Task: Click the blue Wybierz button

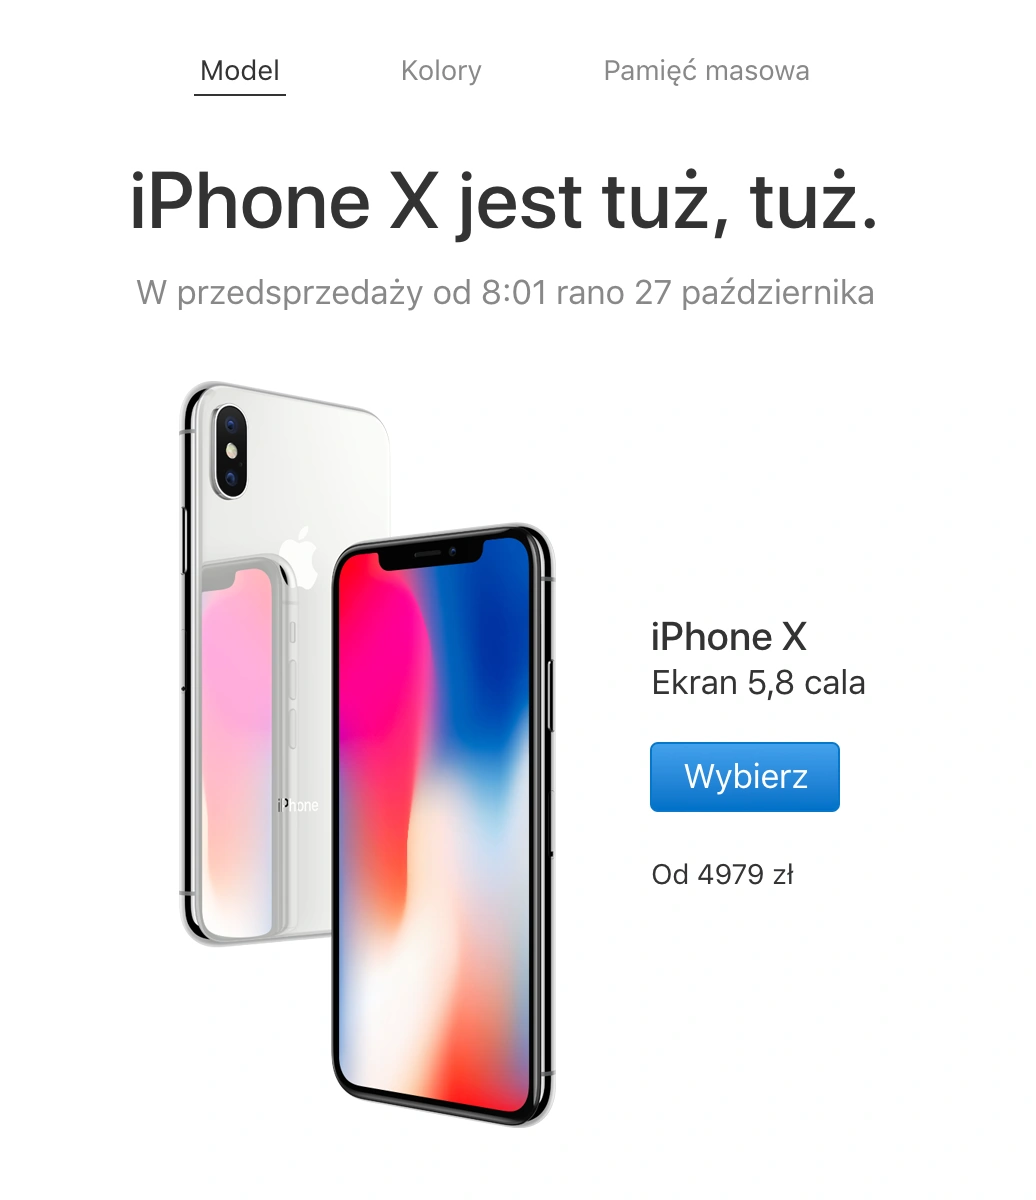Action: click(x=745, y=776)
